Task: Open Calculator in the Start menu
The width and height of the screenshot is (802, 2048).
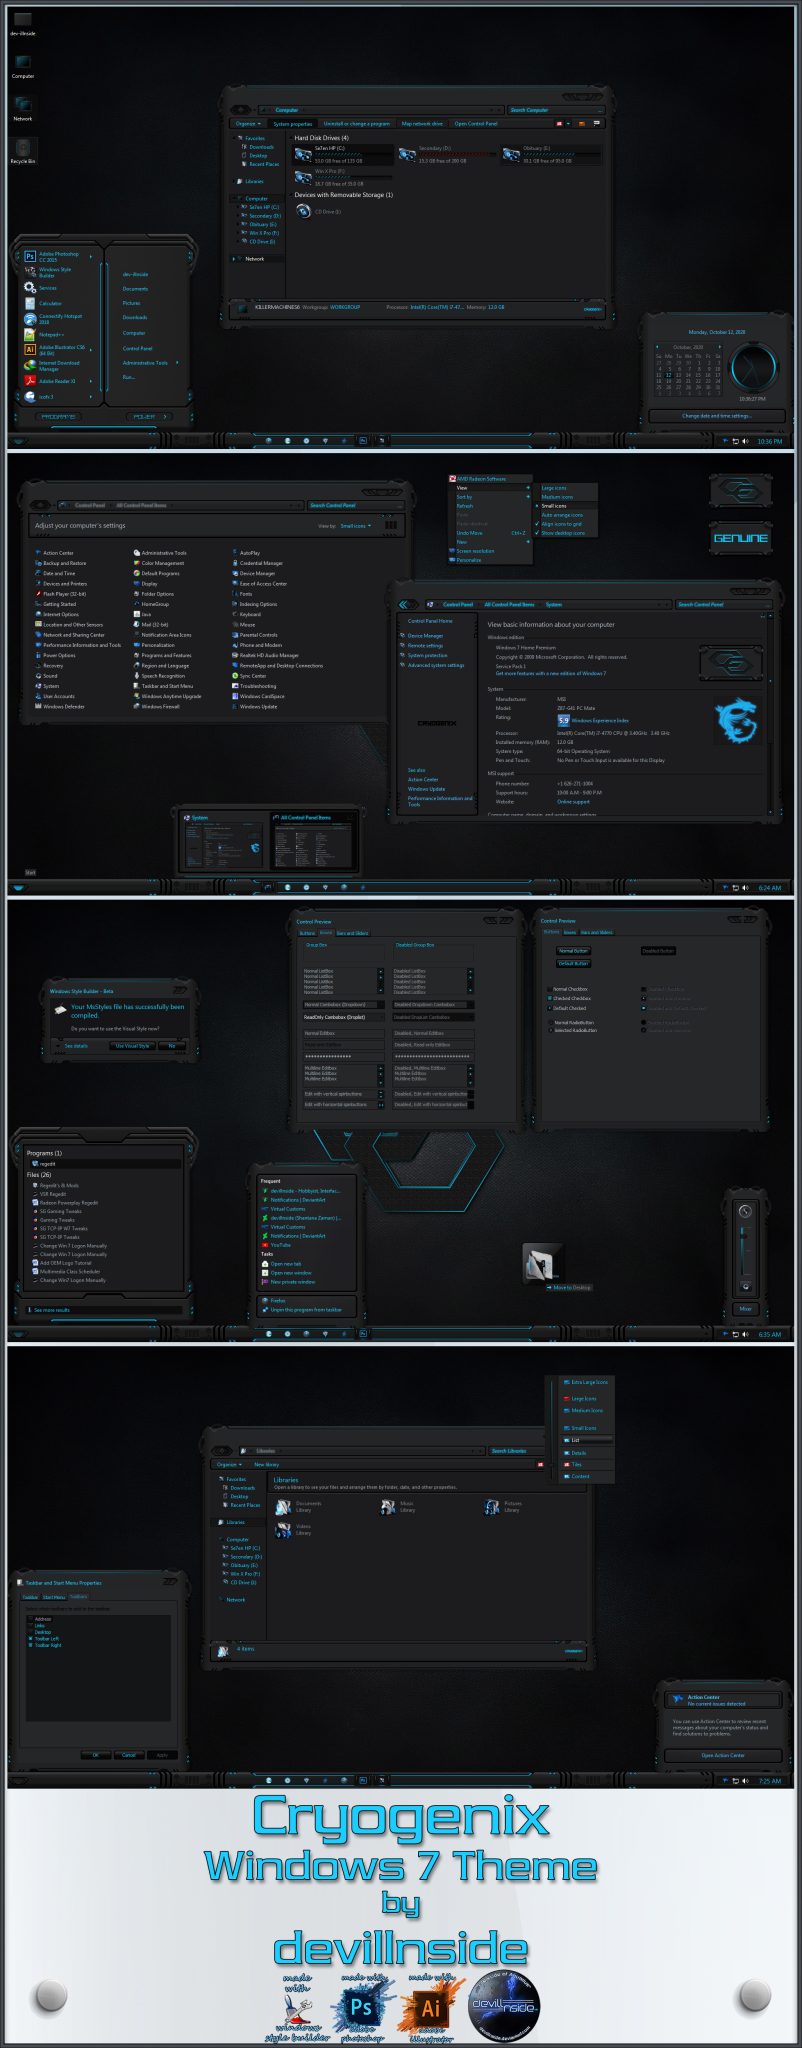Action: click(x=50, y=303)
